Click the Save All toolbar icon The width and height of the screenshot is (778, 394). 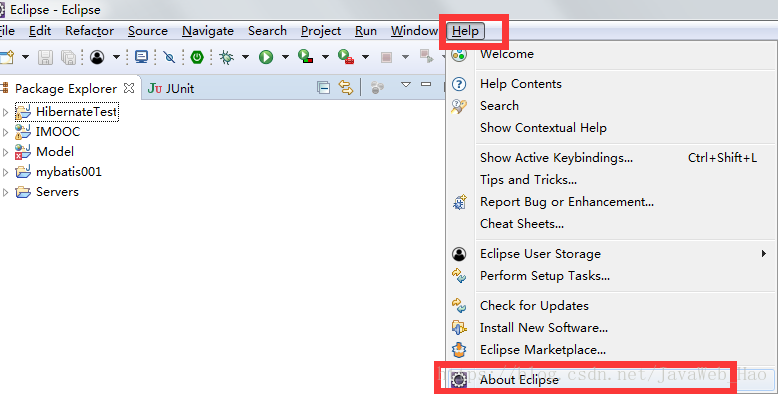[x=68, y=57]
